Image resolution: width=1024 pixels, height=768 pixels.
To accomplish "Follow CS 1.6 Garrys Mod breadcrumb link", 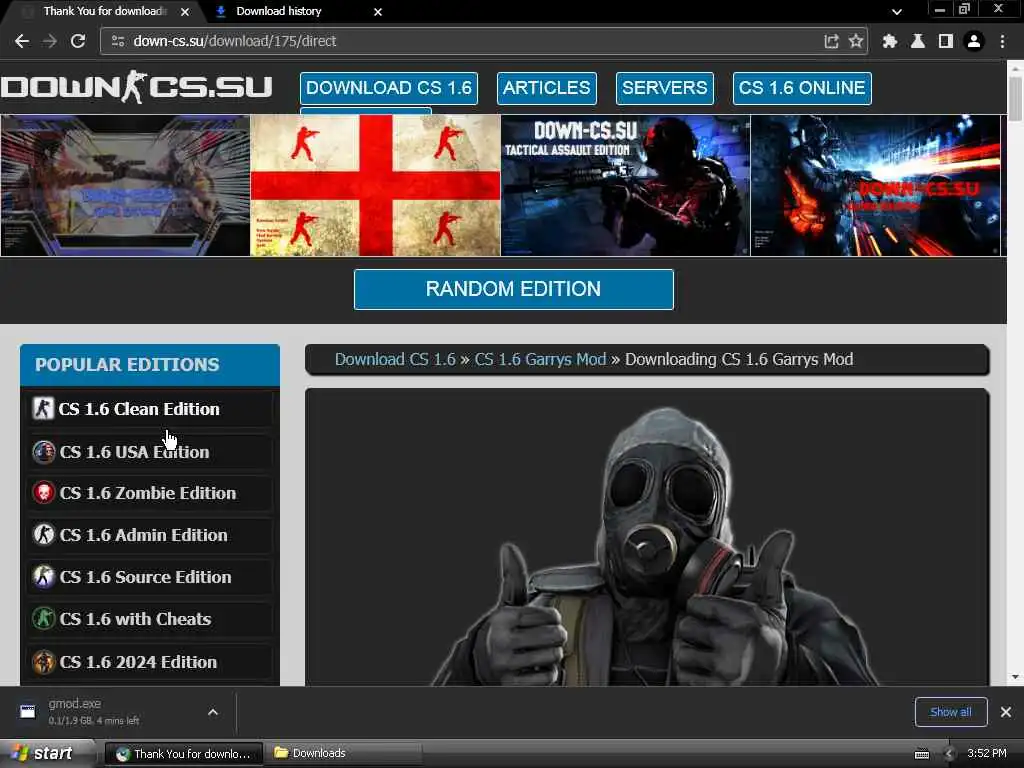I will pyautogui.click(x=540, y=359).
